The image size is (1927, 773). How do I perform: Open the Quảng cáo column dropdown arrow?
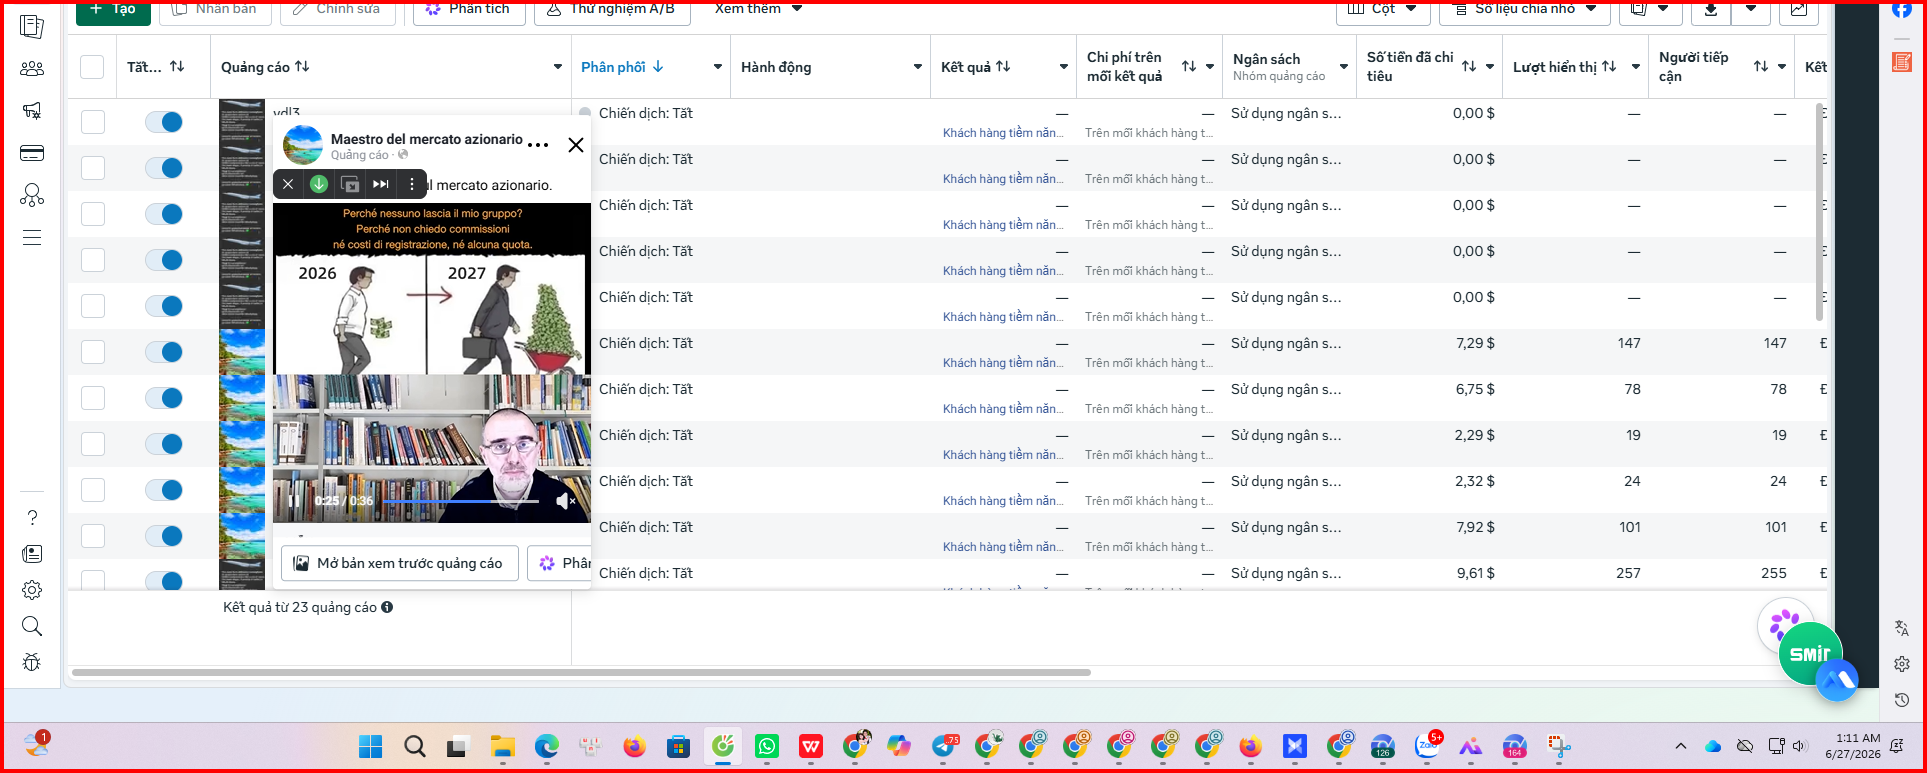point(558,67)
